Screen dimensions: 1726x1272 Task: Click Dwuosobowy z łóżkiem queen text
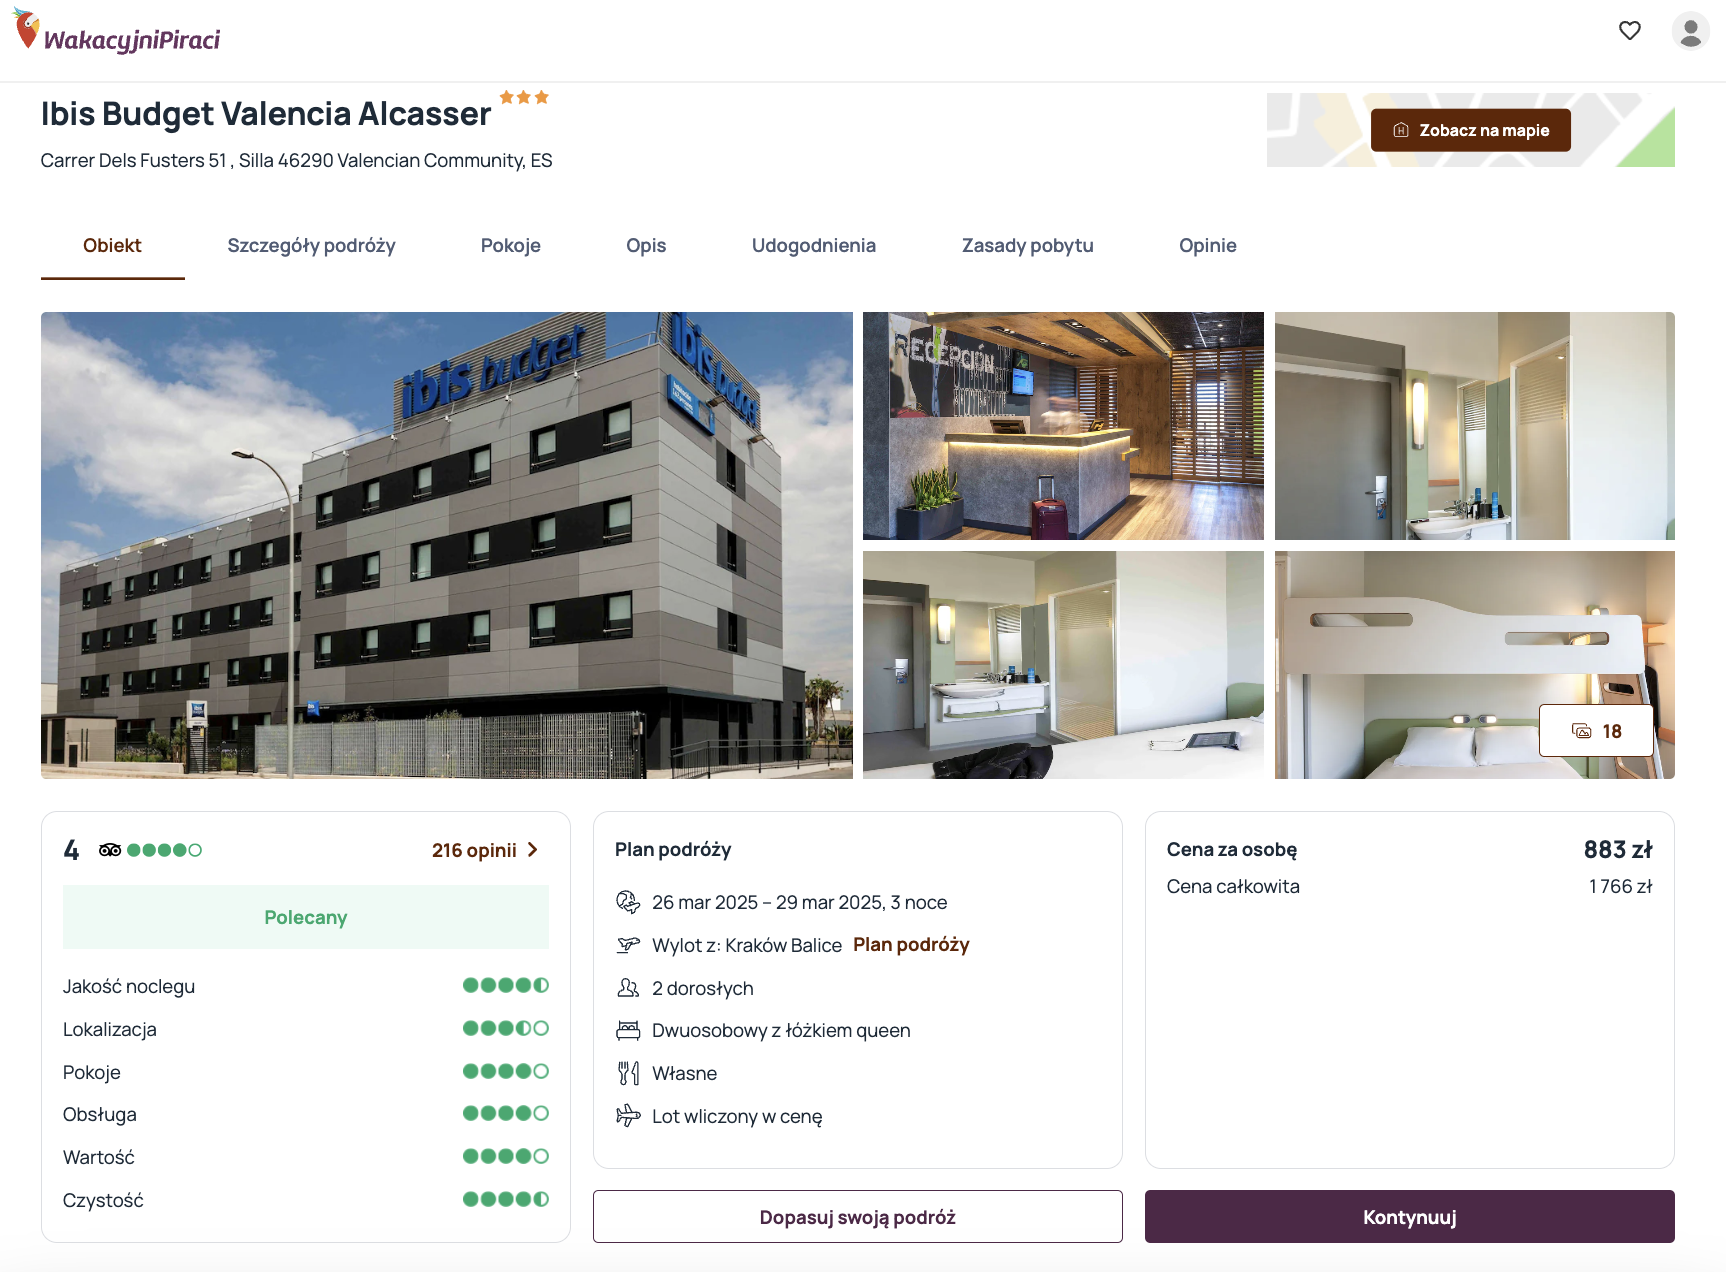tap(781, 1030)
